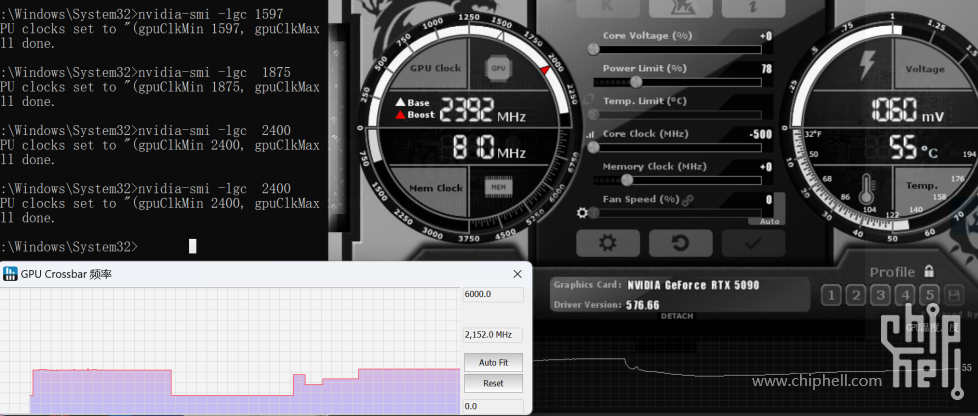Select profile slot 4
The image size is (978, 416).
906,295
